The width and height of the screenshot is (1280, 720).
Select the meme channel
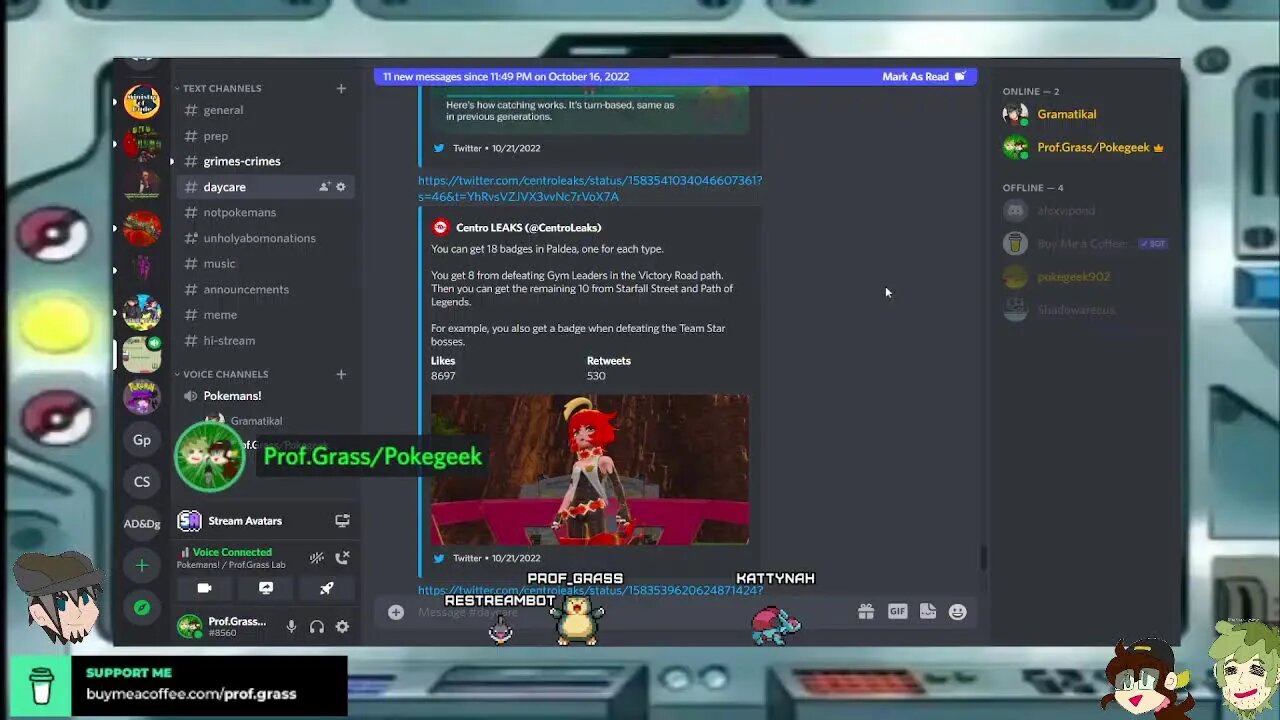[x=265, y=315]
